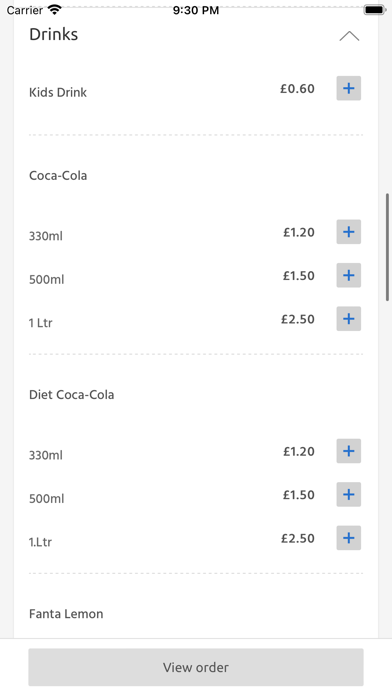This screenshot has height=696, width=392.
Task: Click the vertical scrollbar indicator
Action: pyautogui.click(x=388, y=247)
